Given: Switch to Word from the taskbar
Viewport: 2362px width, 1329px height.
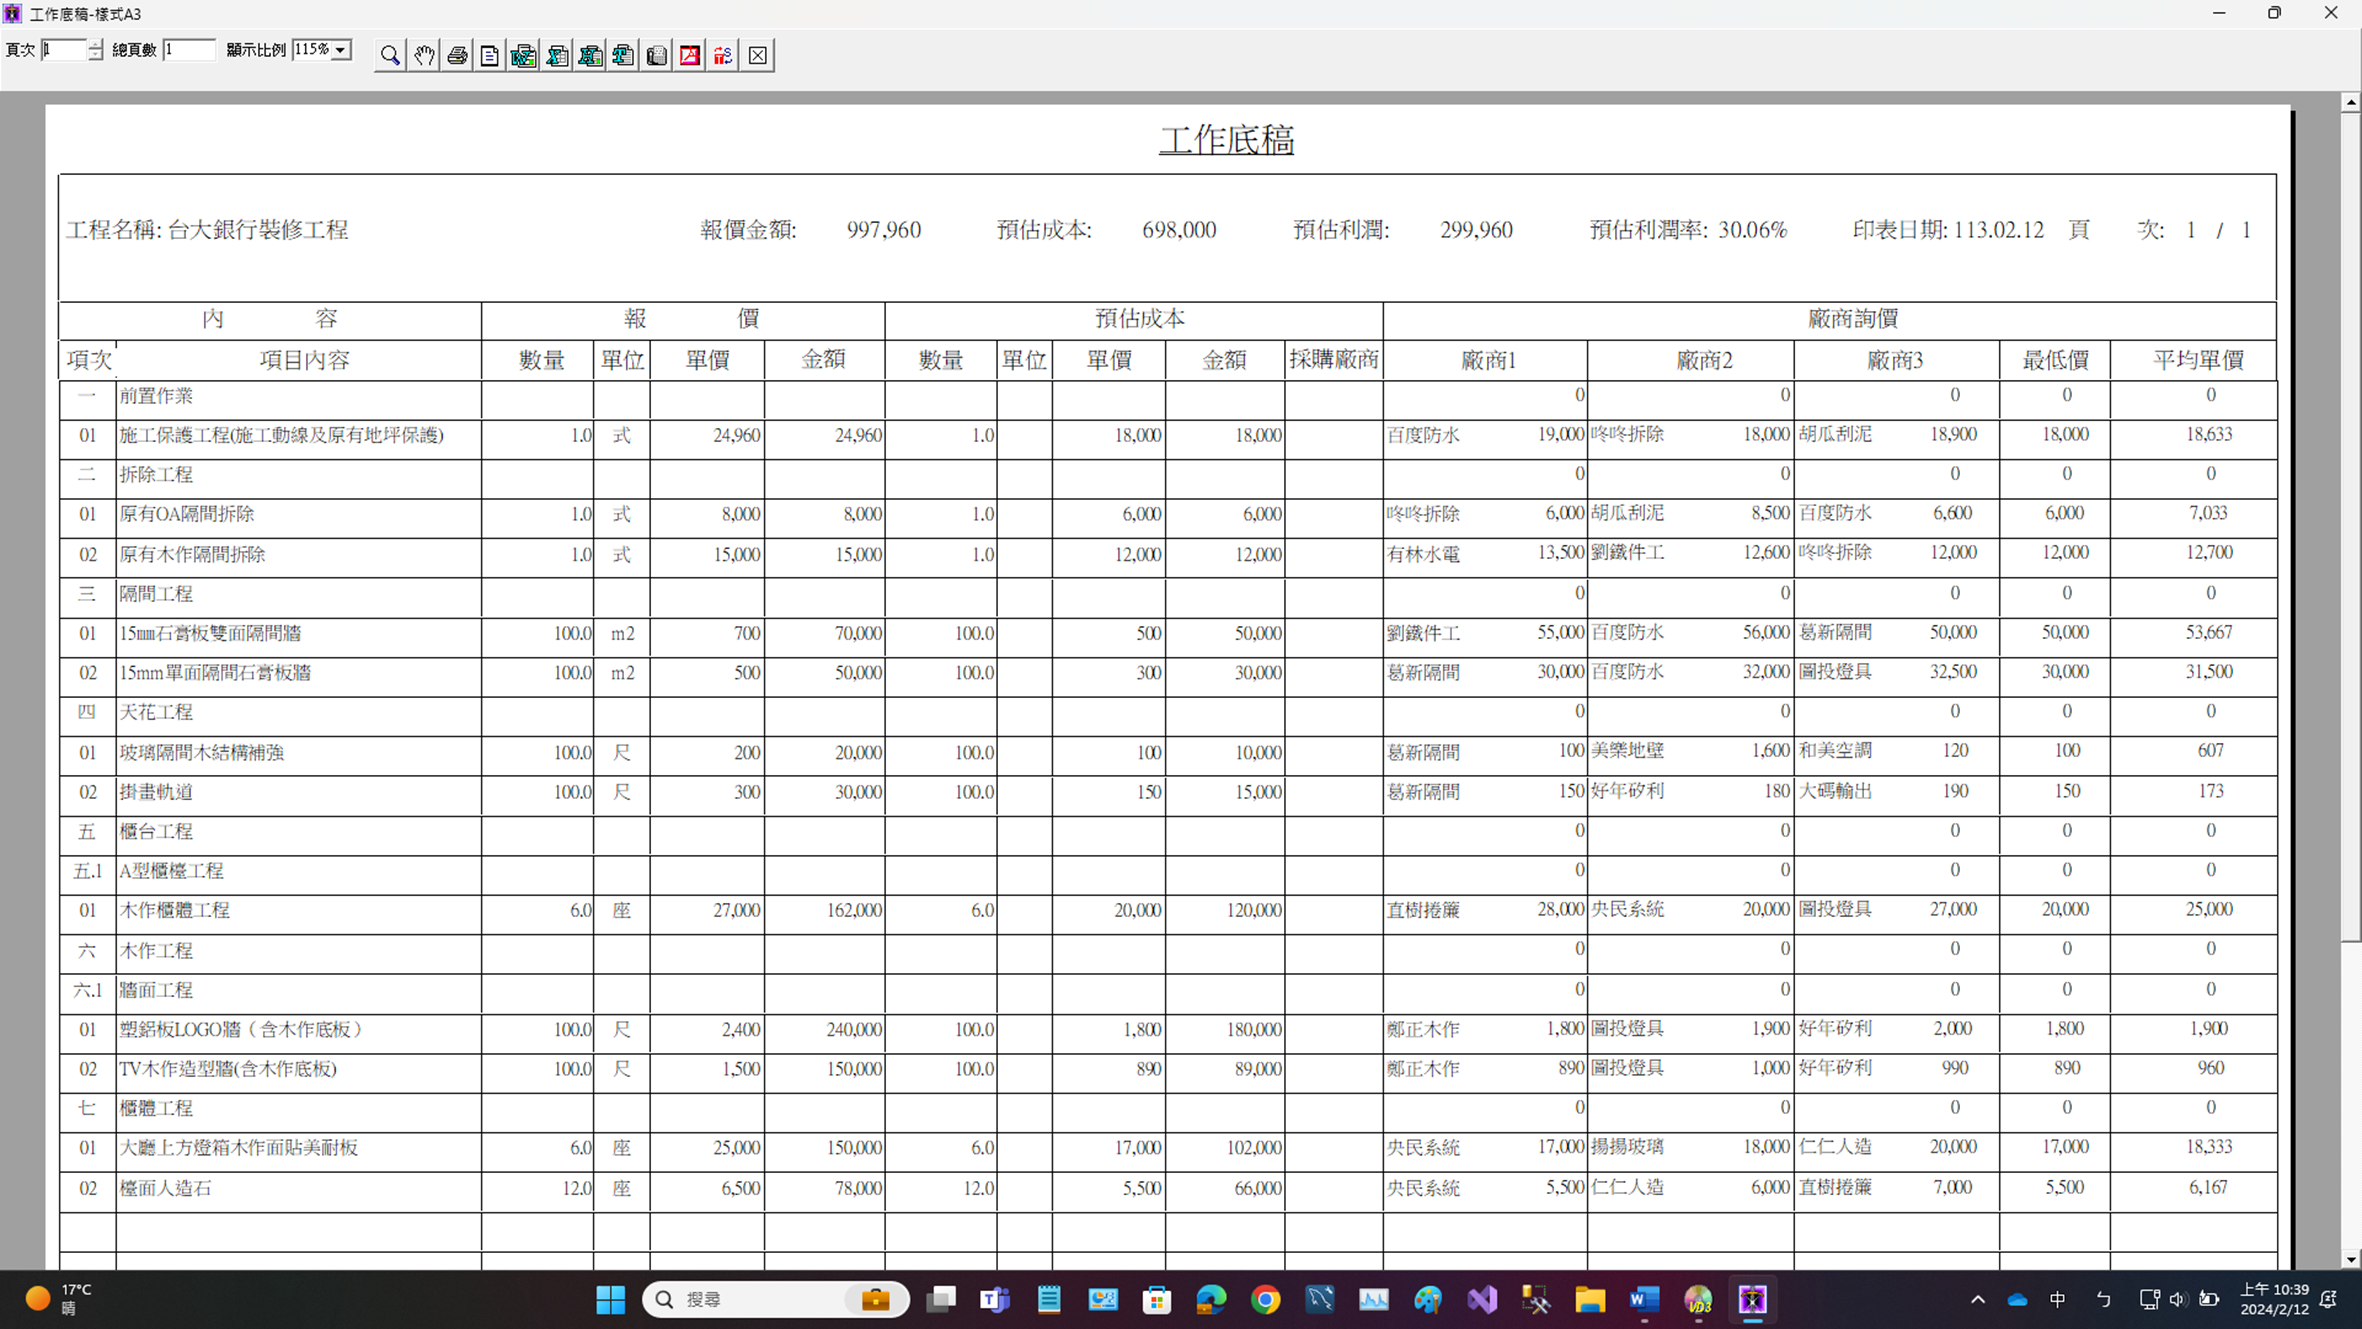Looking at the screenshot, I should (1644, 1299).
